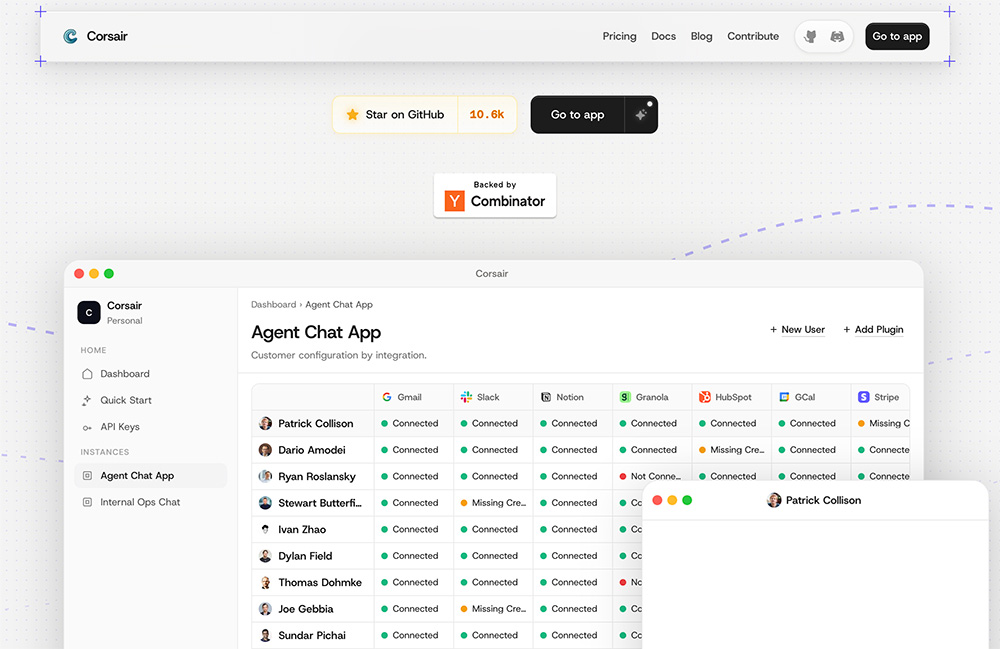Select the Agent Chat App instance
1000x649 pixels.
[x=151, y=476]
